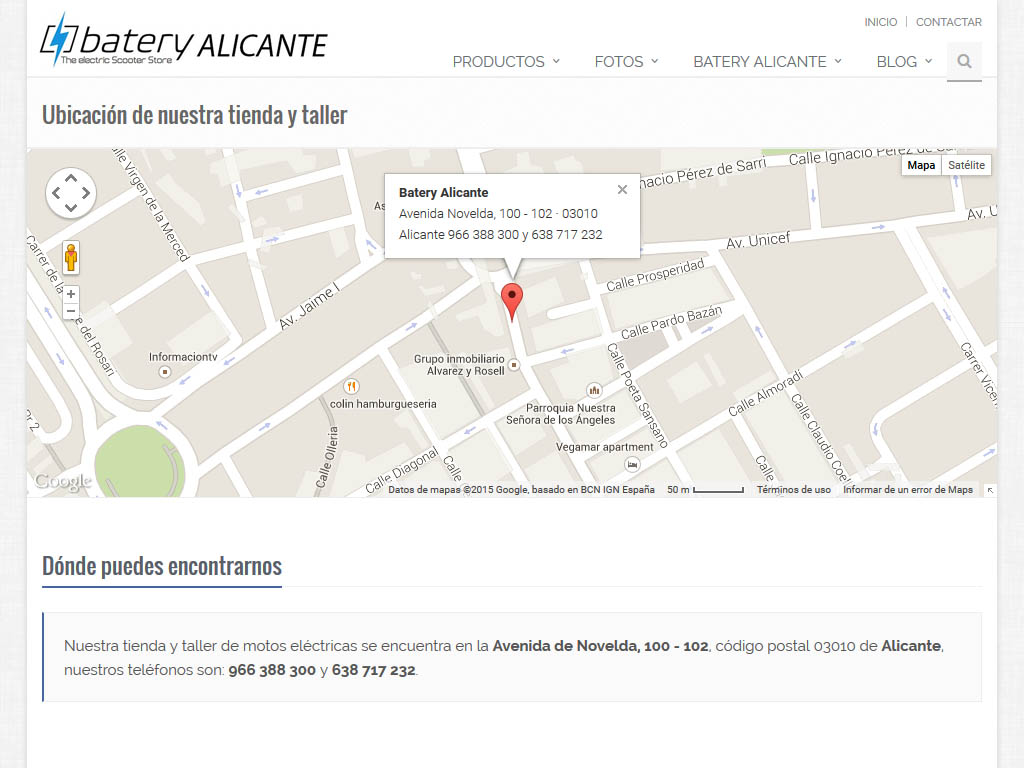Close the Batery Alicante info window

tap(622, 189)
